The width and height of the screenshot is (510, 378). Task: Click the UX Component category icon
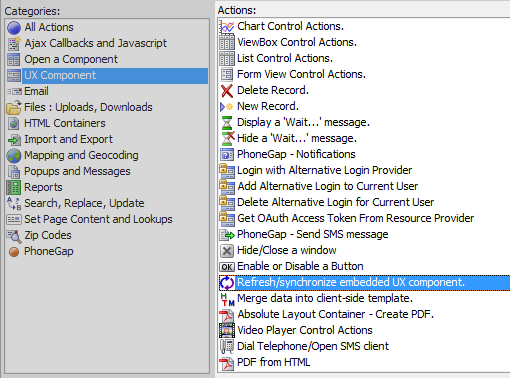(14, 76)
